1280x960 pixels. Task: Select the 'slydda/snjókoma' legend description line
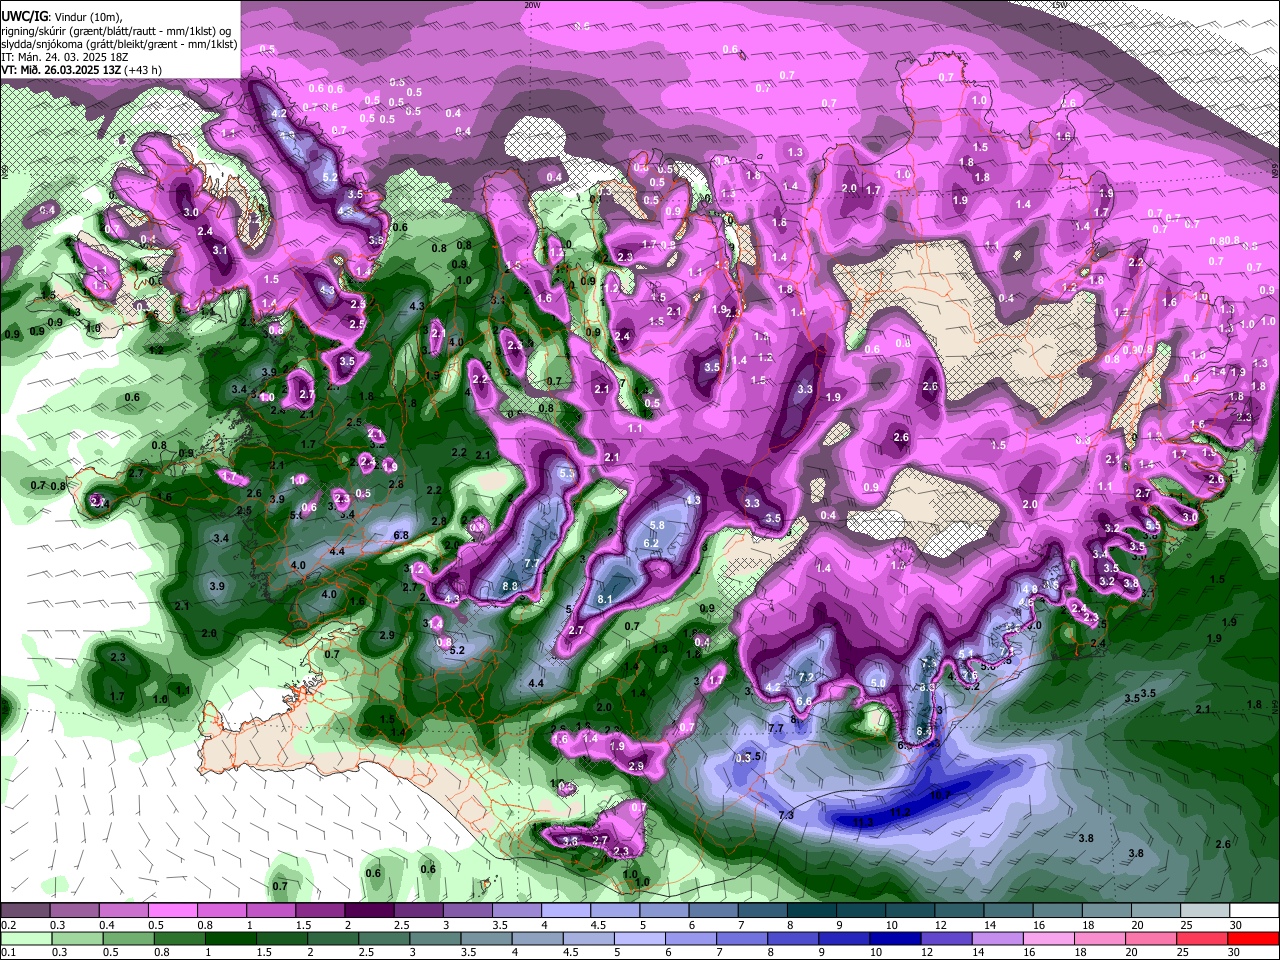118,44
